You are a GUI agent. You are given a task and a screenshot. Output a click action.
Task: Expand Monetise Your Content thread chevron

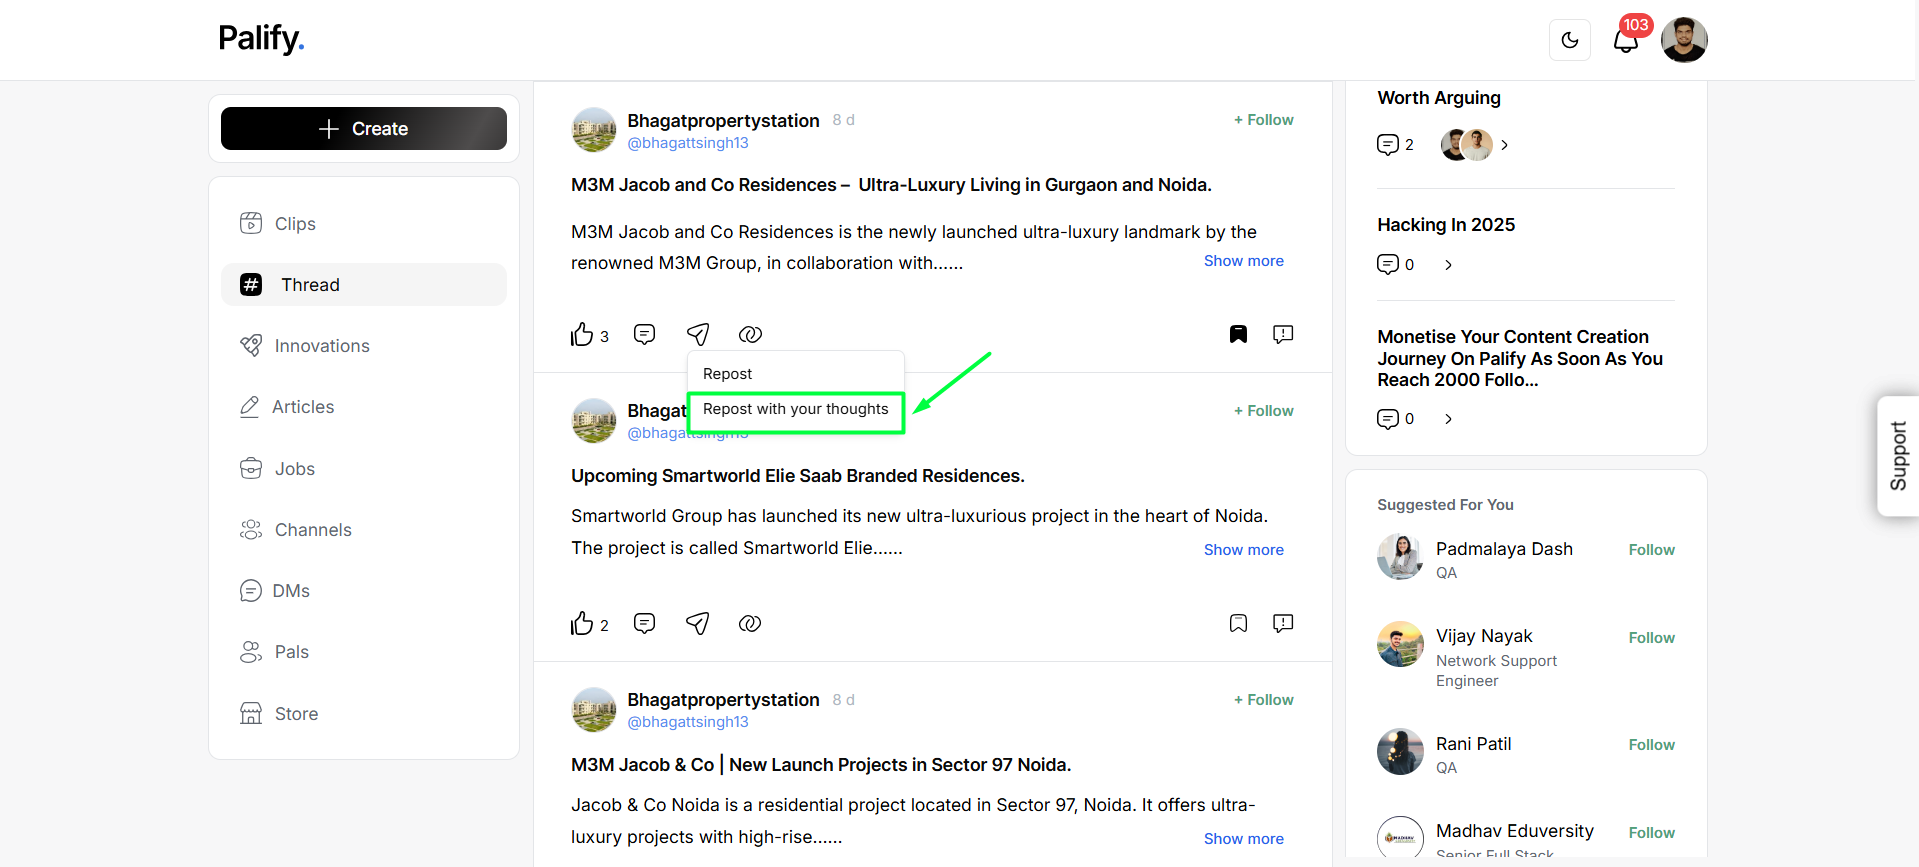pyautogui.click(x=1448, y=419)
